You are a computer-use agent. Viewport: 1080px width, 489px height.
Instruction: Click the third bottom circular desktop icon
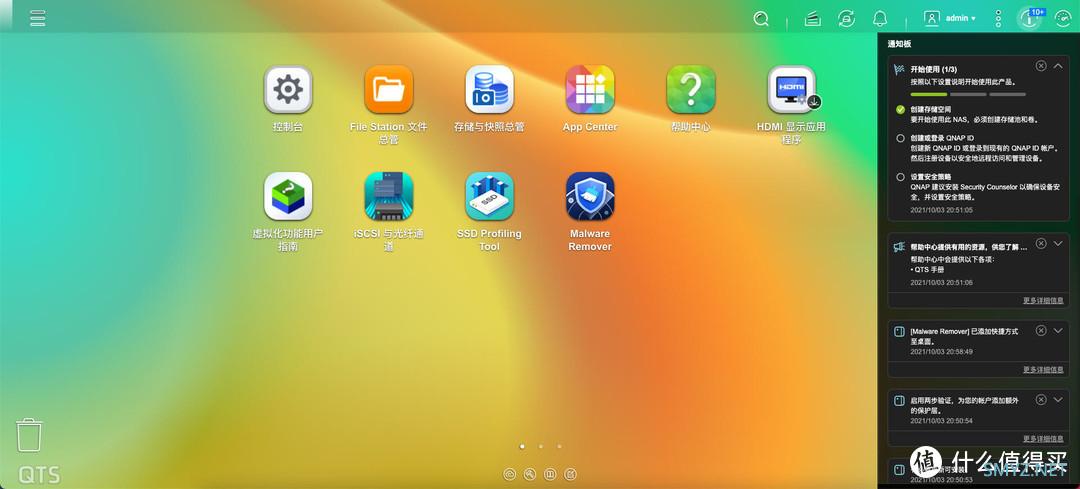tap(550, 474)
